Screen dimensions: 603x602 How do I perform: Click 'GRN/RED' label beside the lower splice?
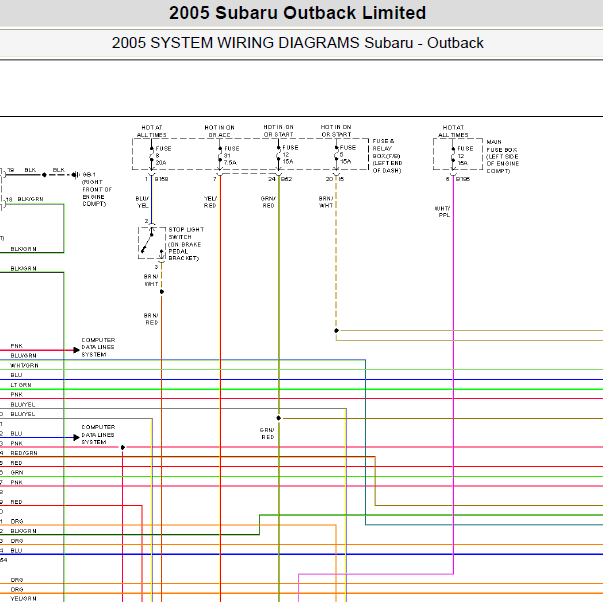point(267,434)
